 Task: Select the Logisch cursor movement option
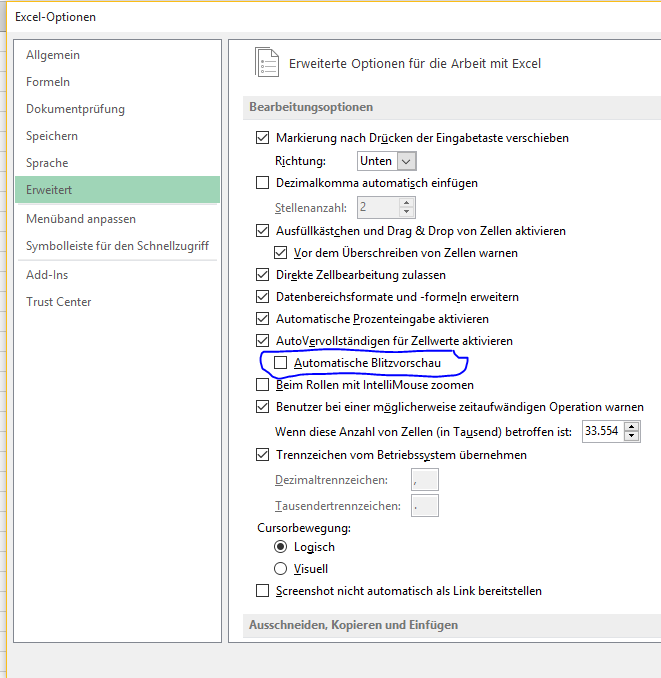pyautogui.click(x=281, y=547)
